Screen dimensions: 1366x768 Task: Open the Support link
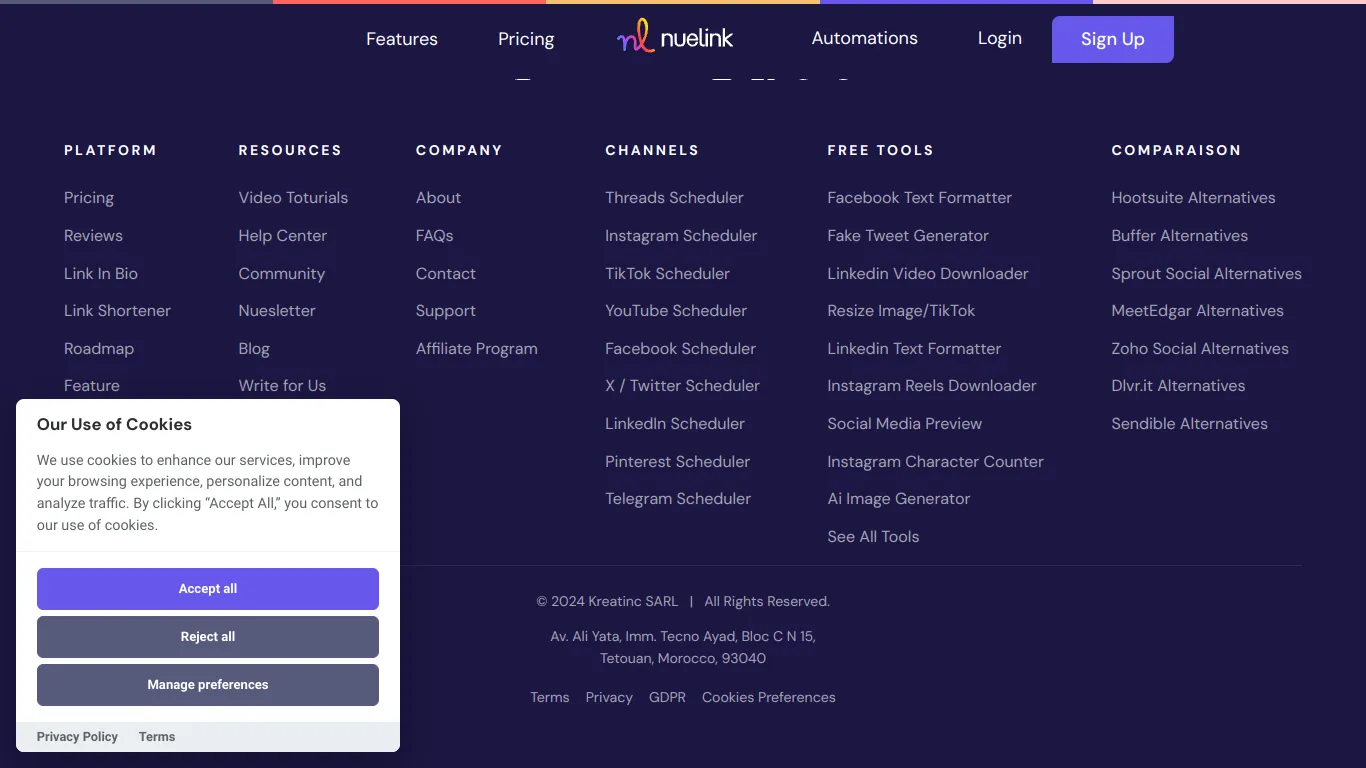[x=446, y=311]
